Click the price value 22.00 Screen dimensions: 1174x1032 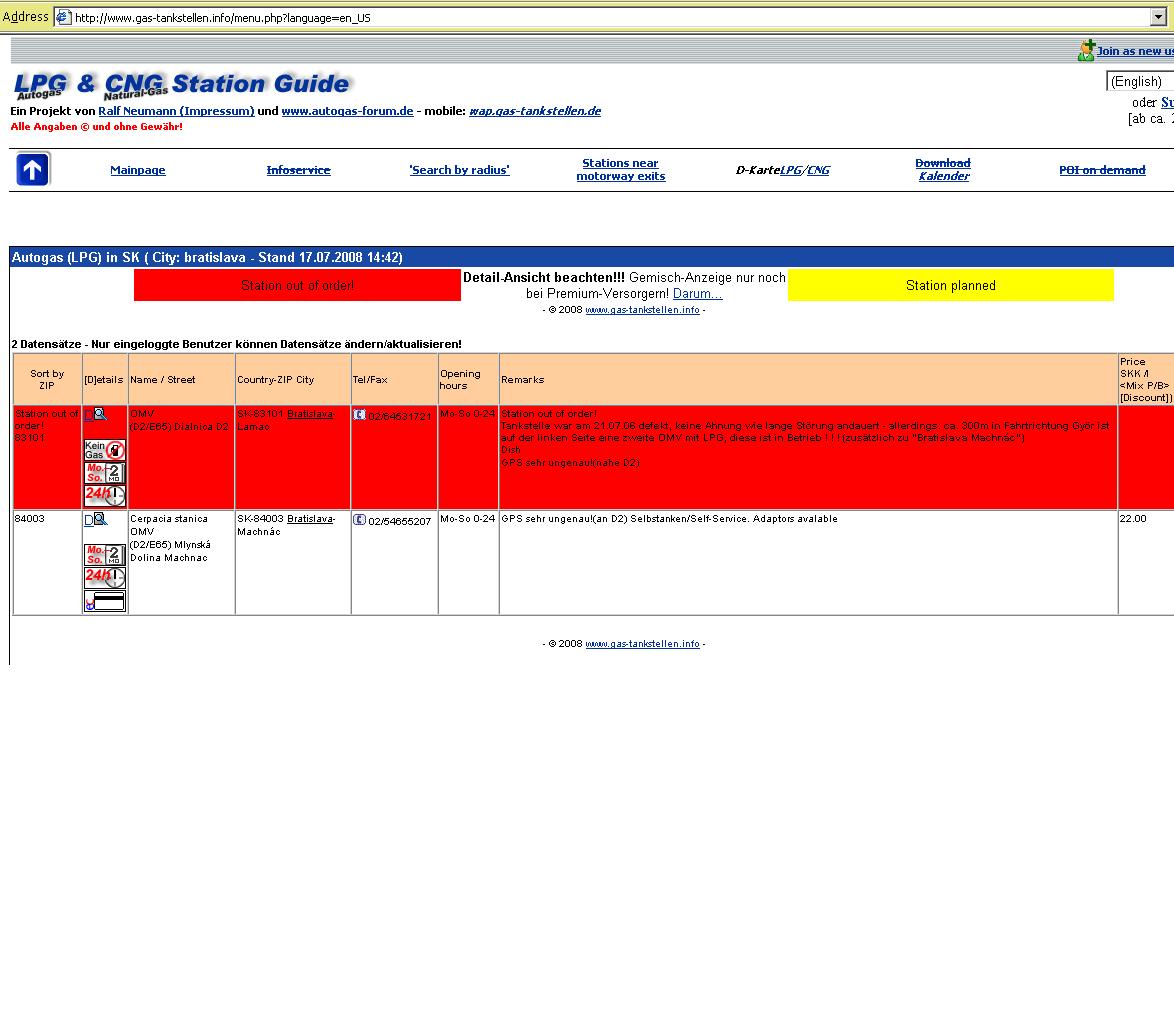pos(1133,519)
